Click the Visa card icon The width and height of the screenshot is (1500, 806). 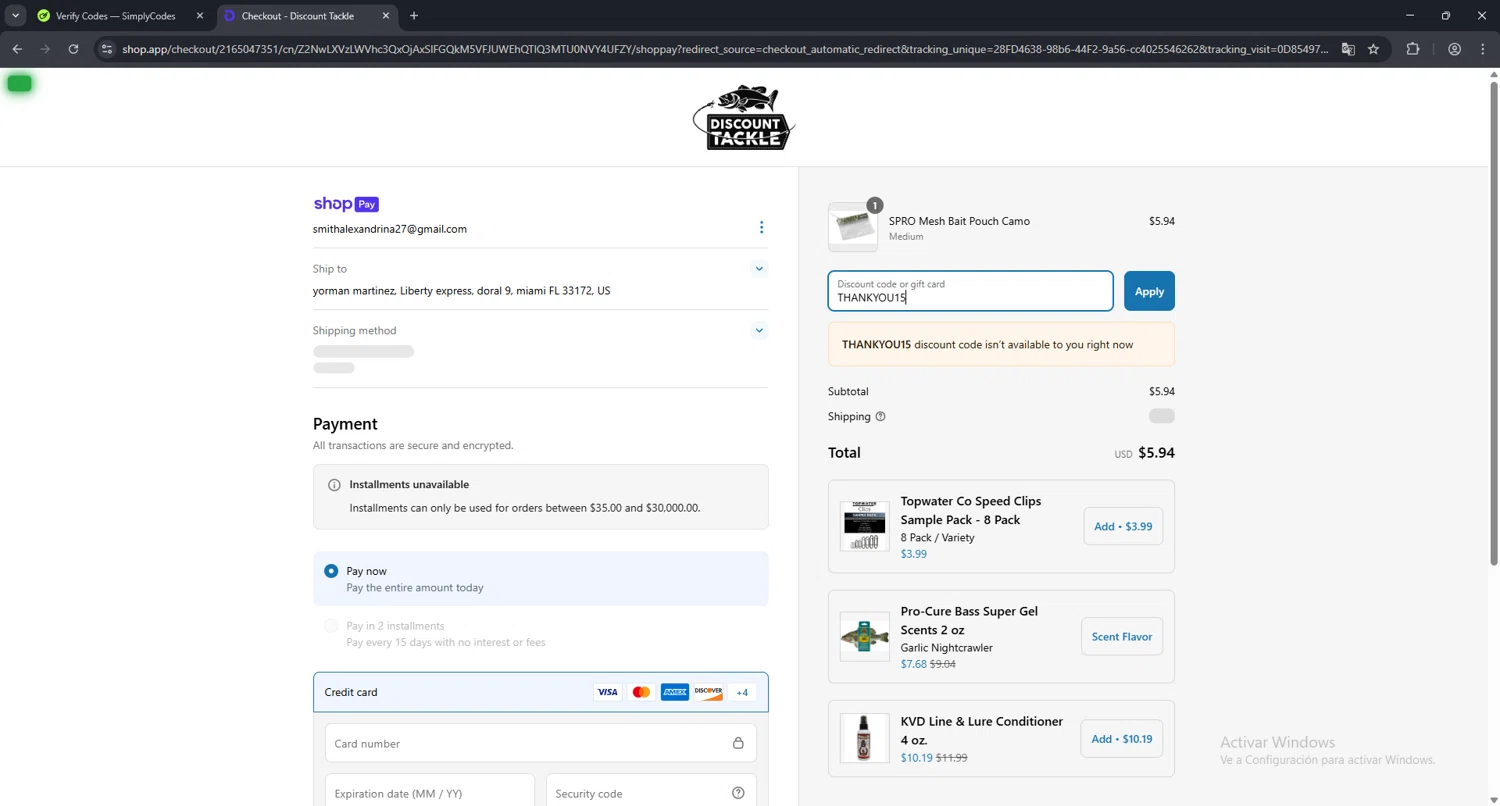pyautogui.click(x=607, y=692)
